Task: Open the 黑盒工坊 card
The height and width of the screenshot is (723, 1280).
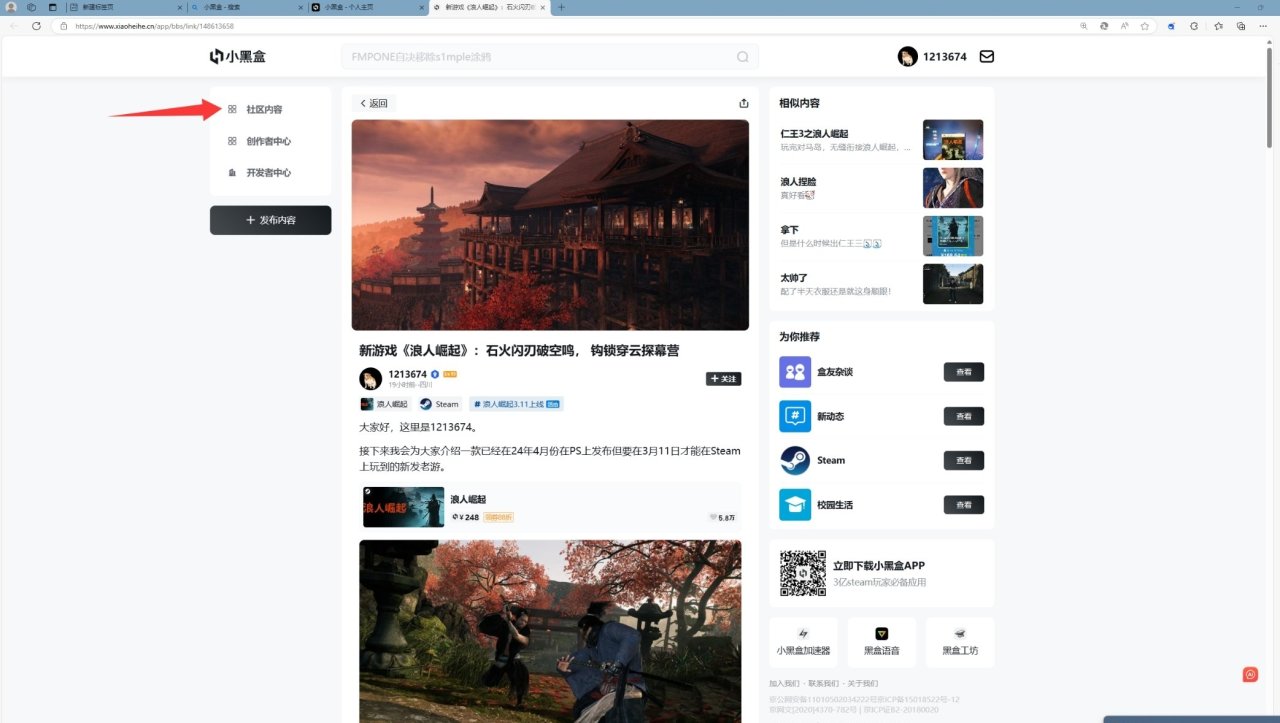Action: [x=960, y=642]
